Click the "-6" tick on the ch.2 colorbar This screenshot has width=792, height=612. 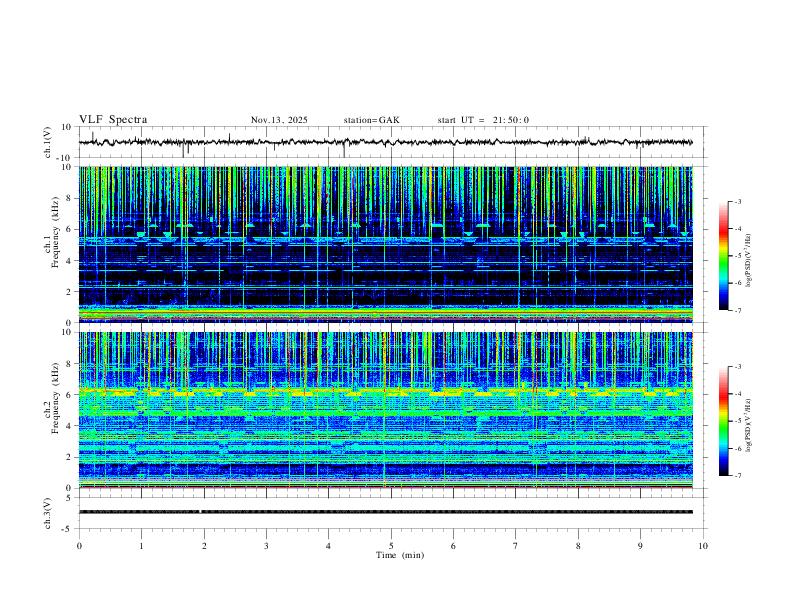click(738, 448)
